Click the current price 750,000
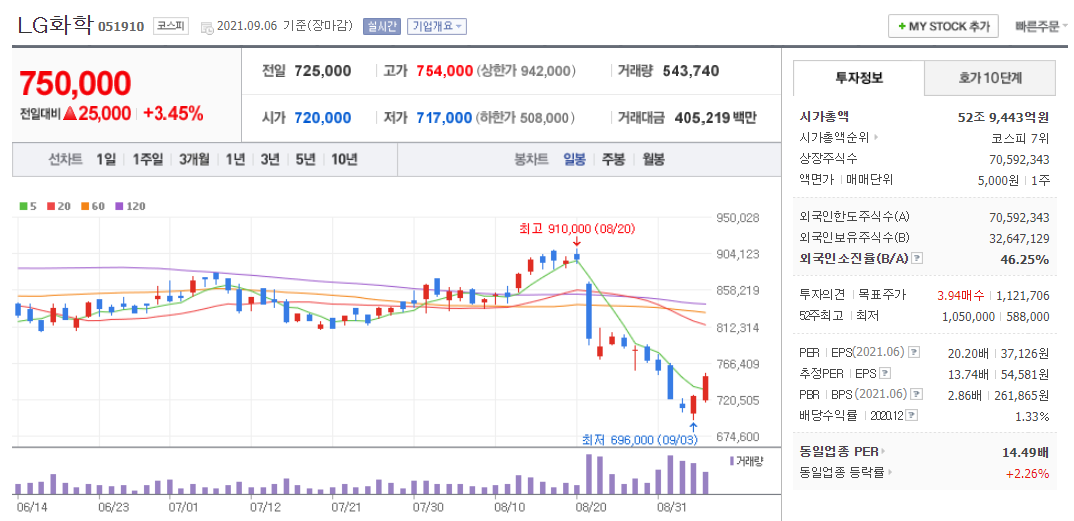1074x521 pixels. (x=75, y=84)
